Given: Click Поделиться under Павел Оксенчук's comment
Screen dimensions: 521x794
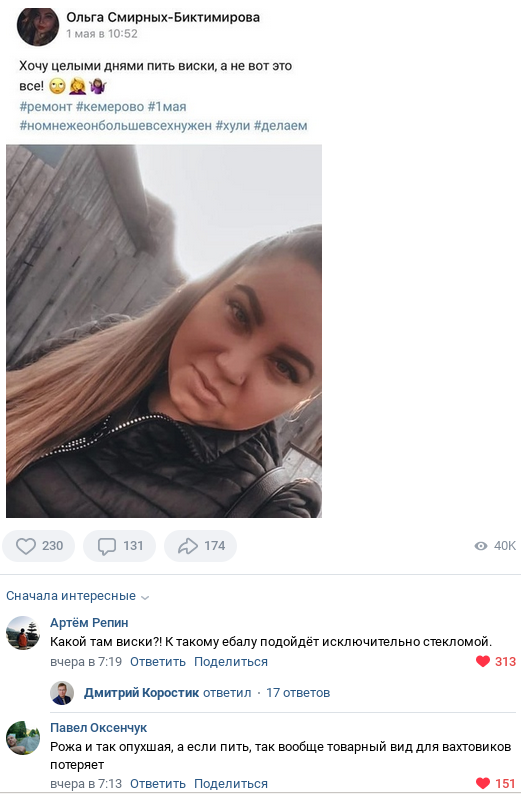Looking at the screenshot, I should click(231, 783).
